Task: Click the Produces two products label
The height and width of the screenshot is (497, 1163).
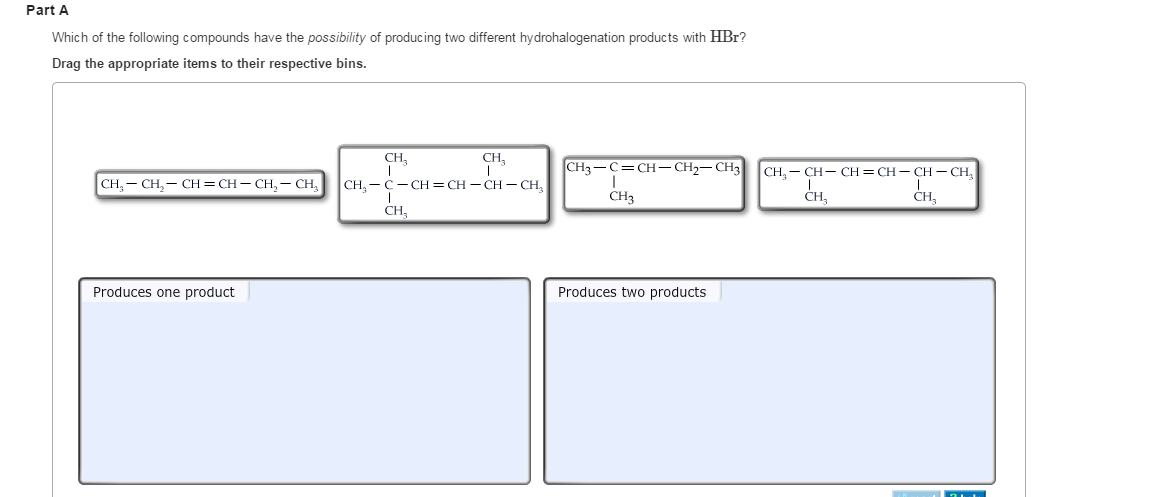Action: pos(632,292)
